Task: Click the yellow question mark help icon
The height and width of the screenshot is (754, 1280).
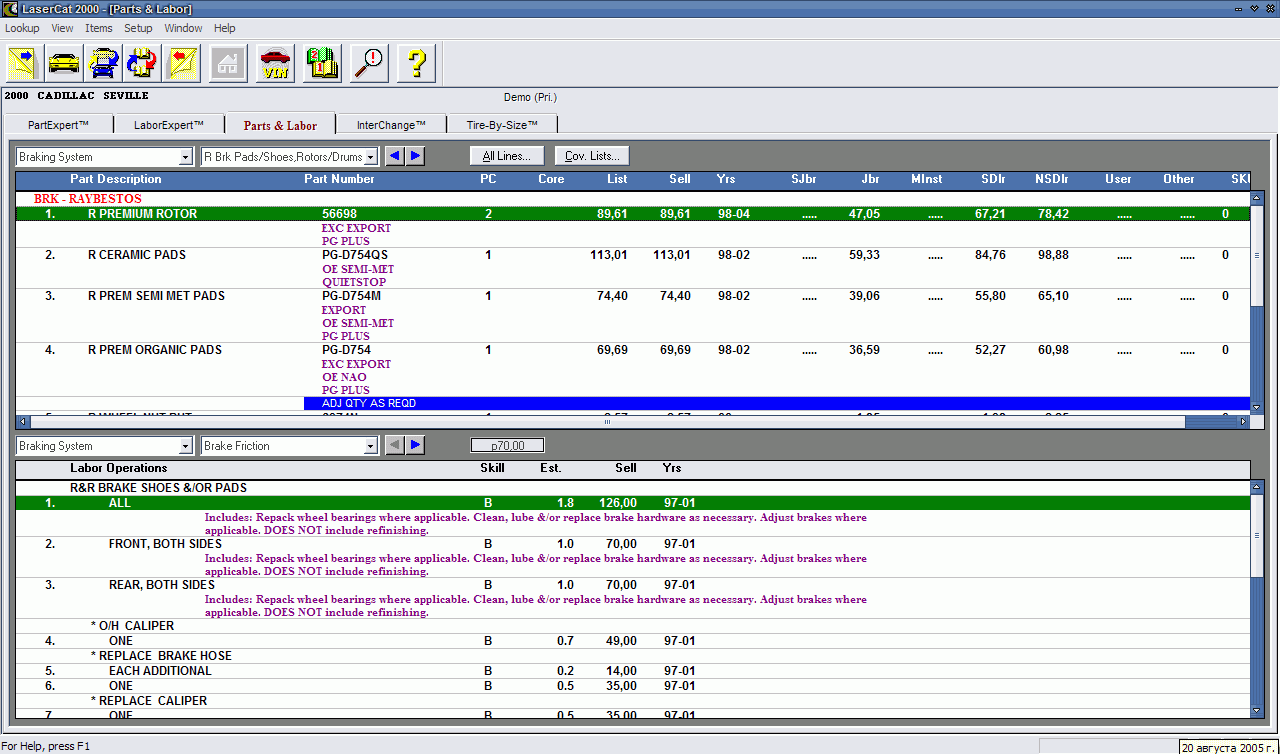Action: [416, 63]
